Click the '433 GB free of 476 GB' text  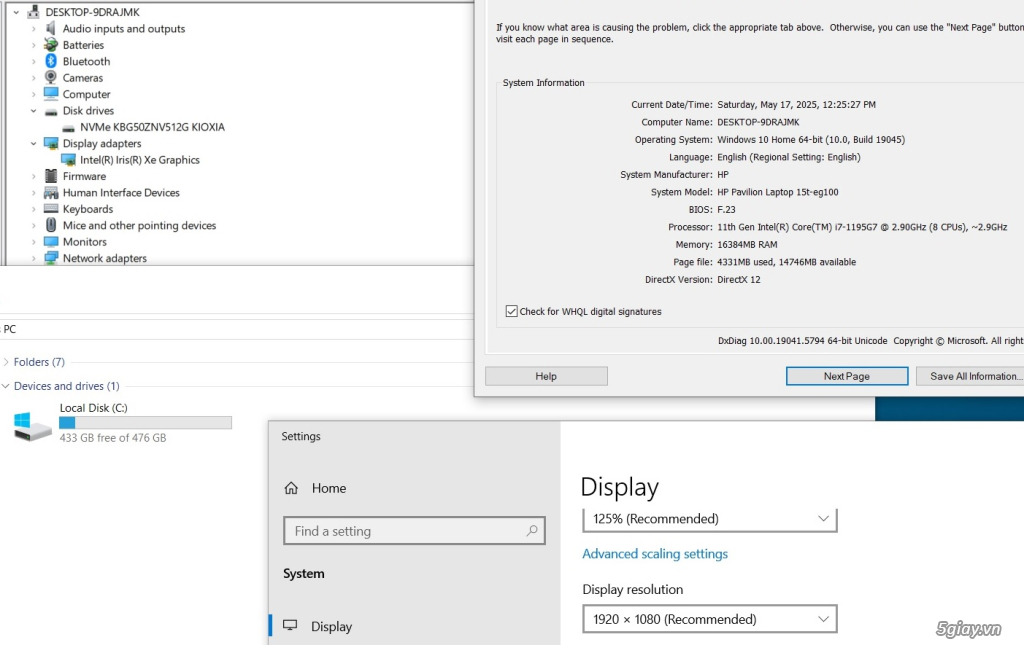pos(113,438)
